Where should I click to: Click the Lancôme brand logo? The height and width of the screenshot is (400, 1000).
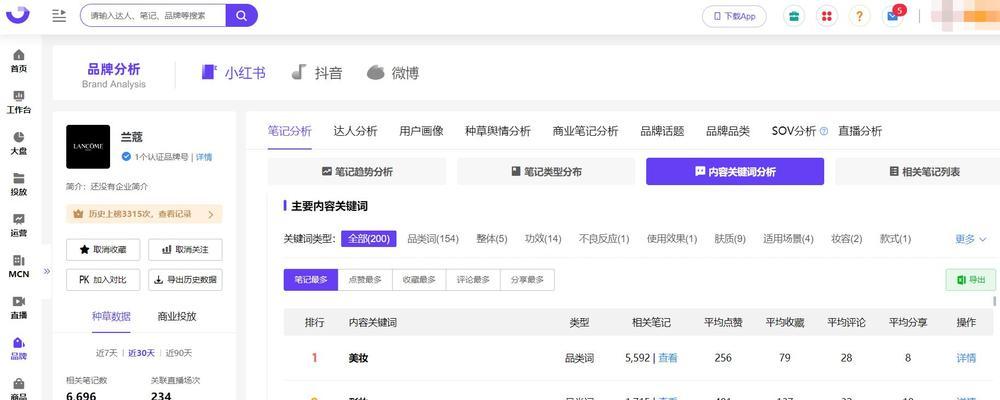coord(88,147)
